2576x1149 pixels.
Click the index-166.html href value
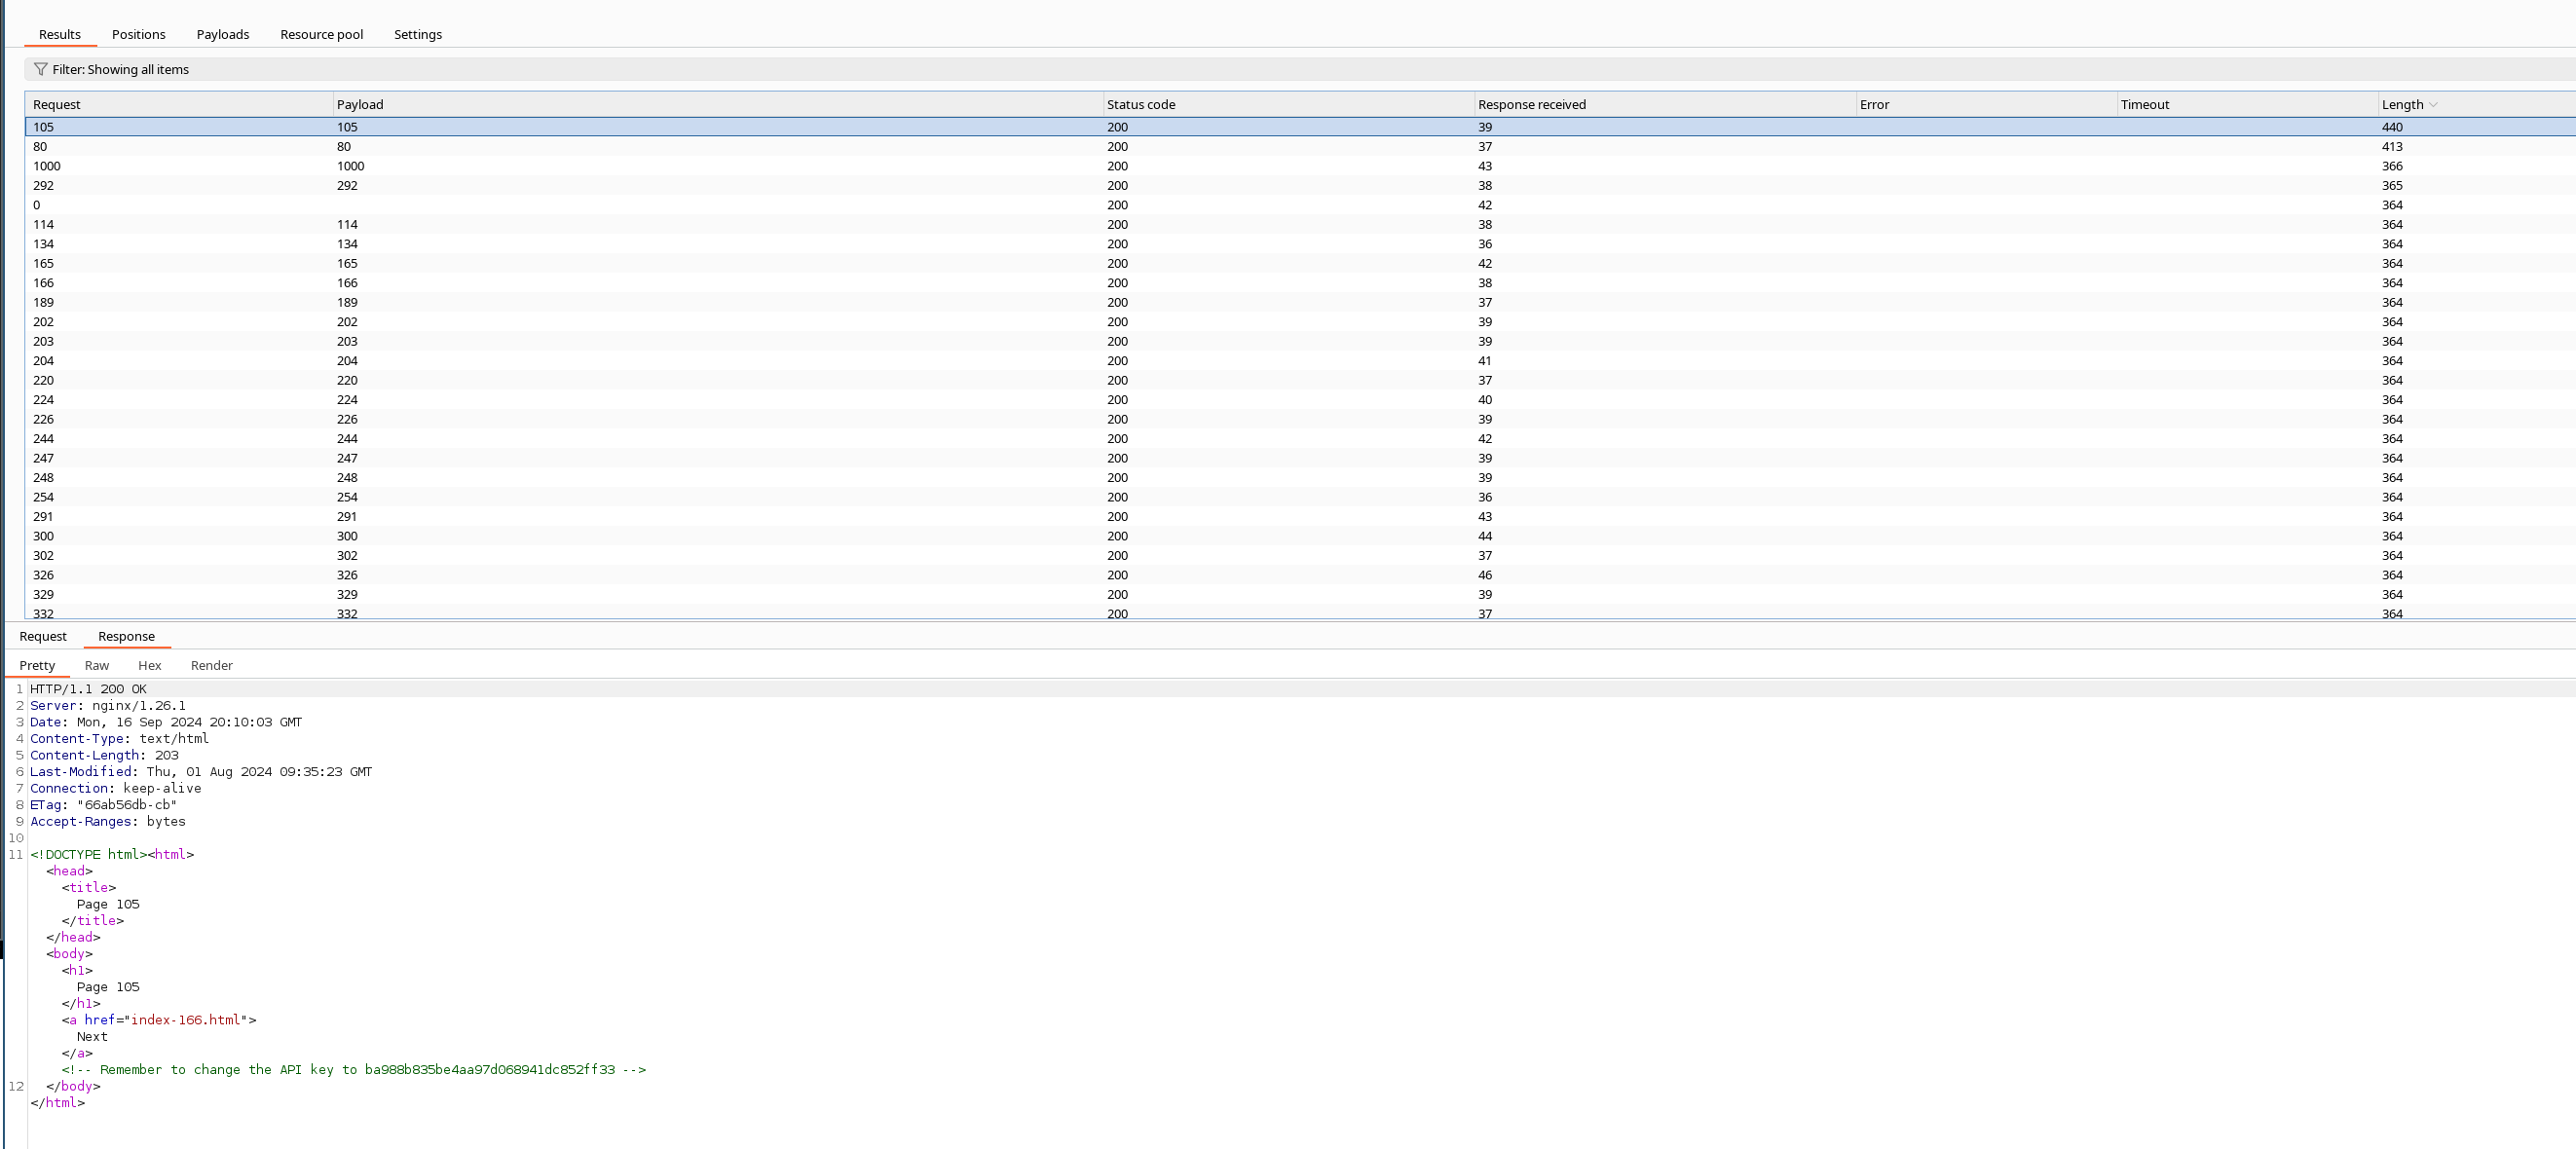point(186,1020)
